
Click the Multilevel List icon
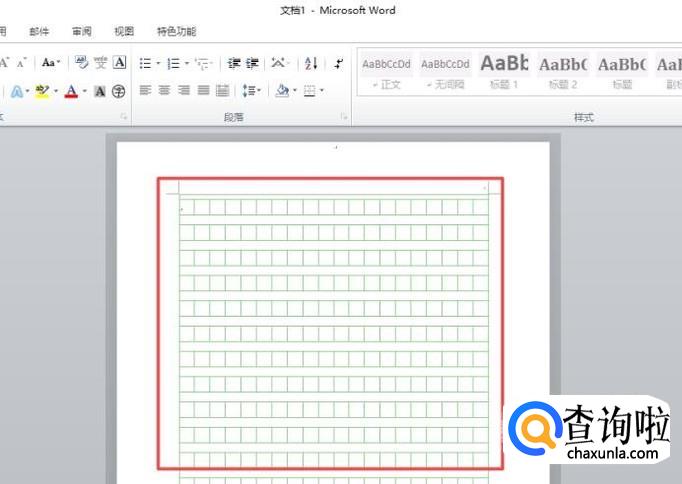(203, 63)
